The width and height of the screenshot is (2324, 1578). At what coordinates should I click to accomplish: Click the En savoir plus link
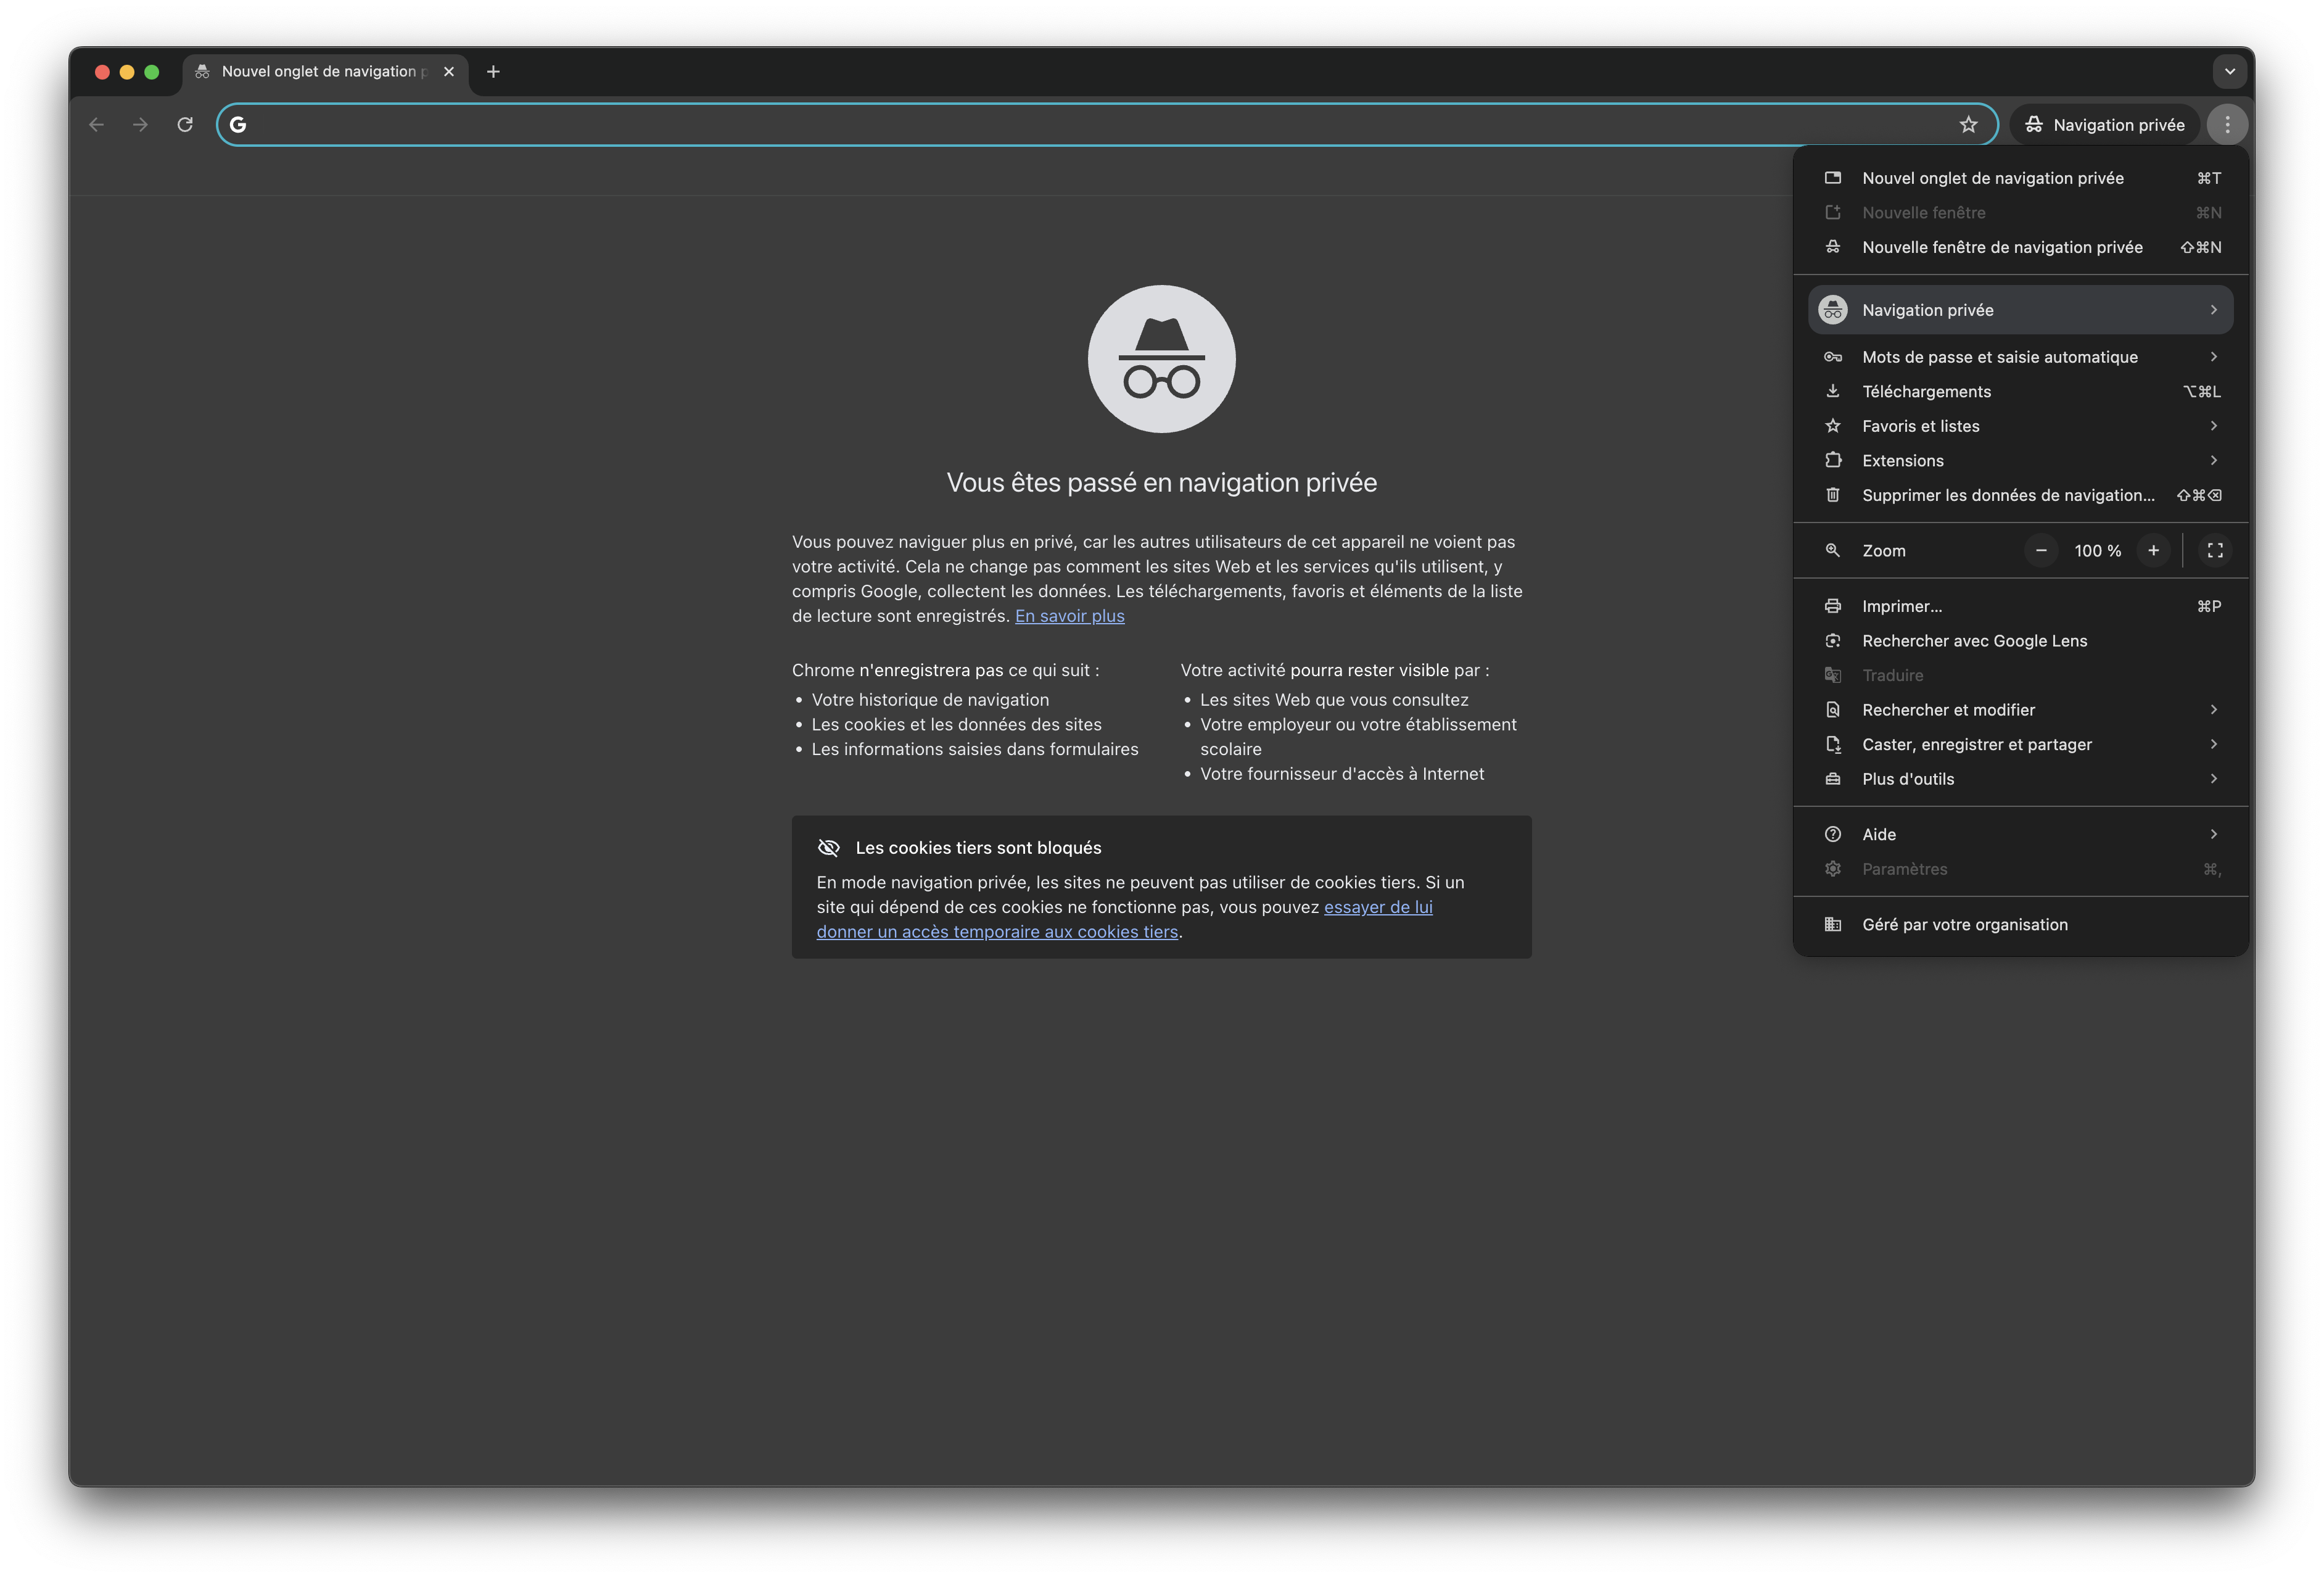(1069, 616)
